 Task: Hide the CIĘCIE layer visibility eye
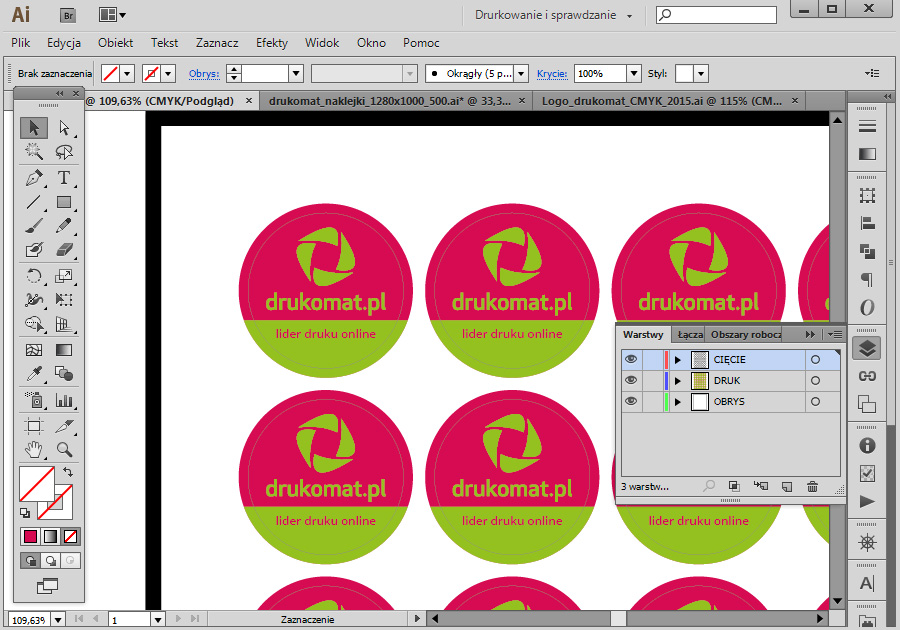(x=631, y=359)
